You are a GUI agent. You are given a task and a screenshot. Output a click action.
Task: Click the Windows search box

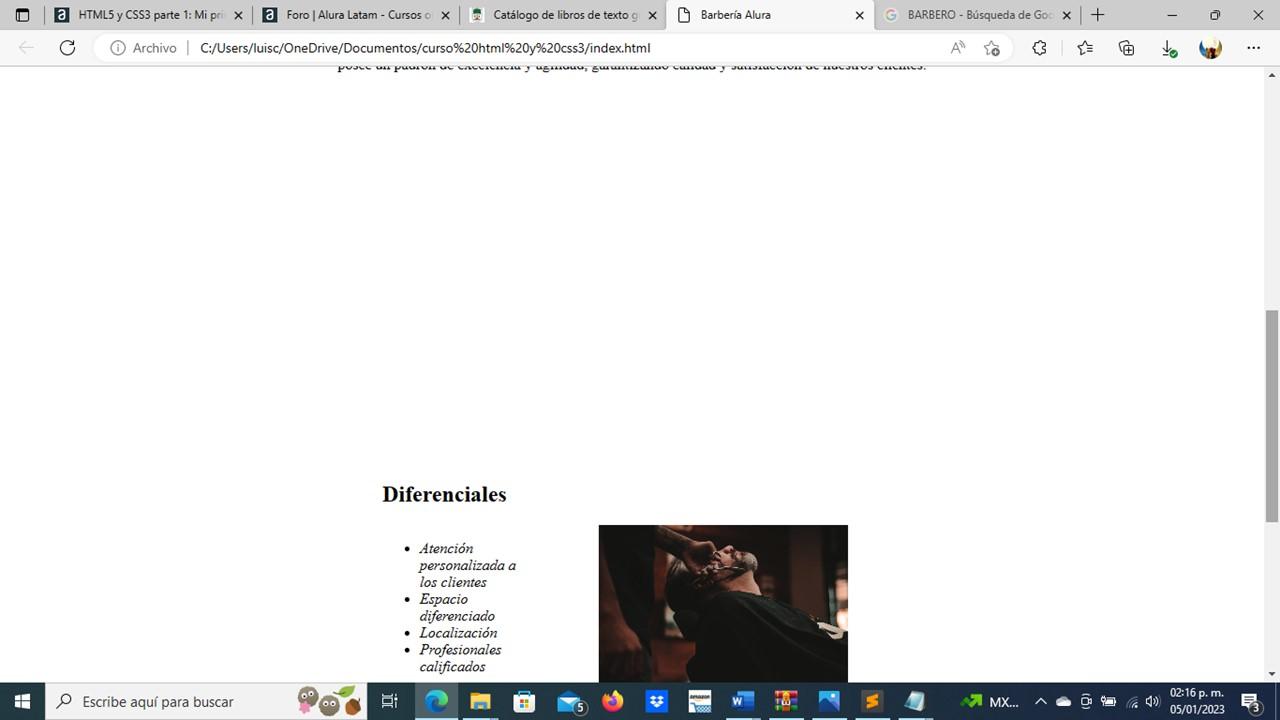207,701
